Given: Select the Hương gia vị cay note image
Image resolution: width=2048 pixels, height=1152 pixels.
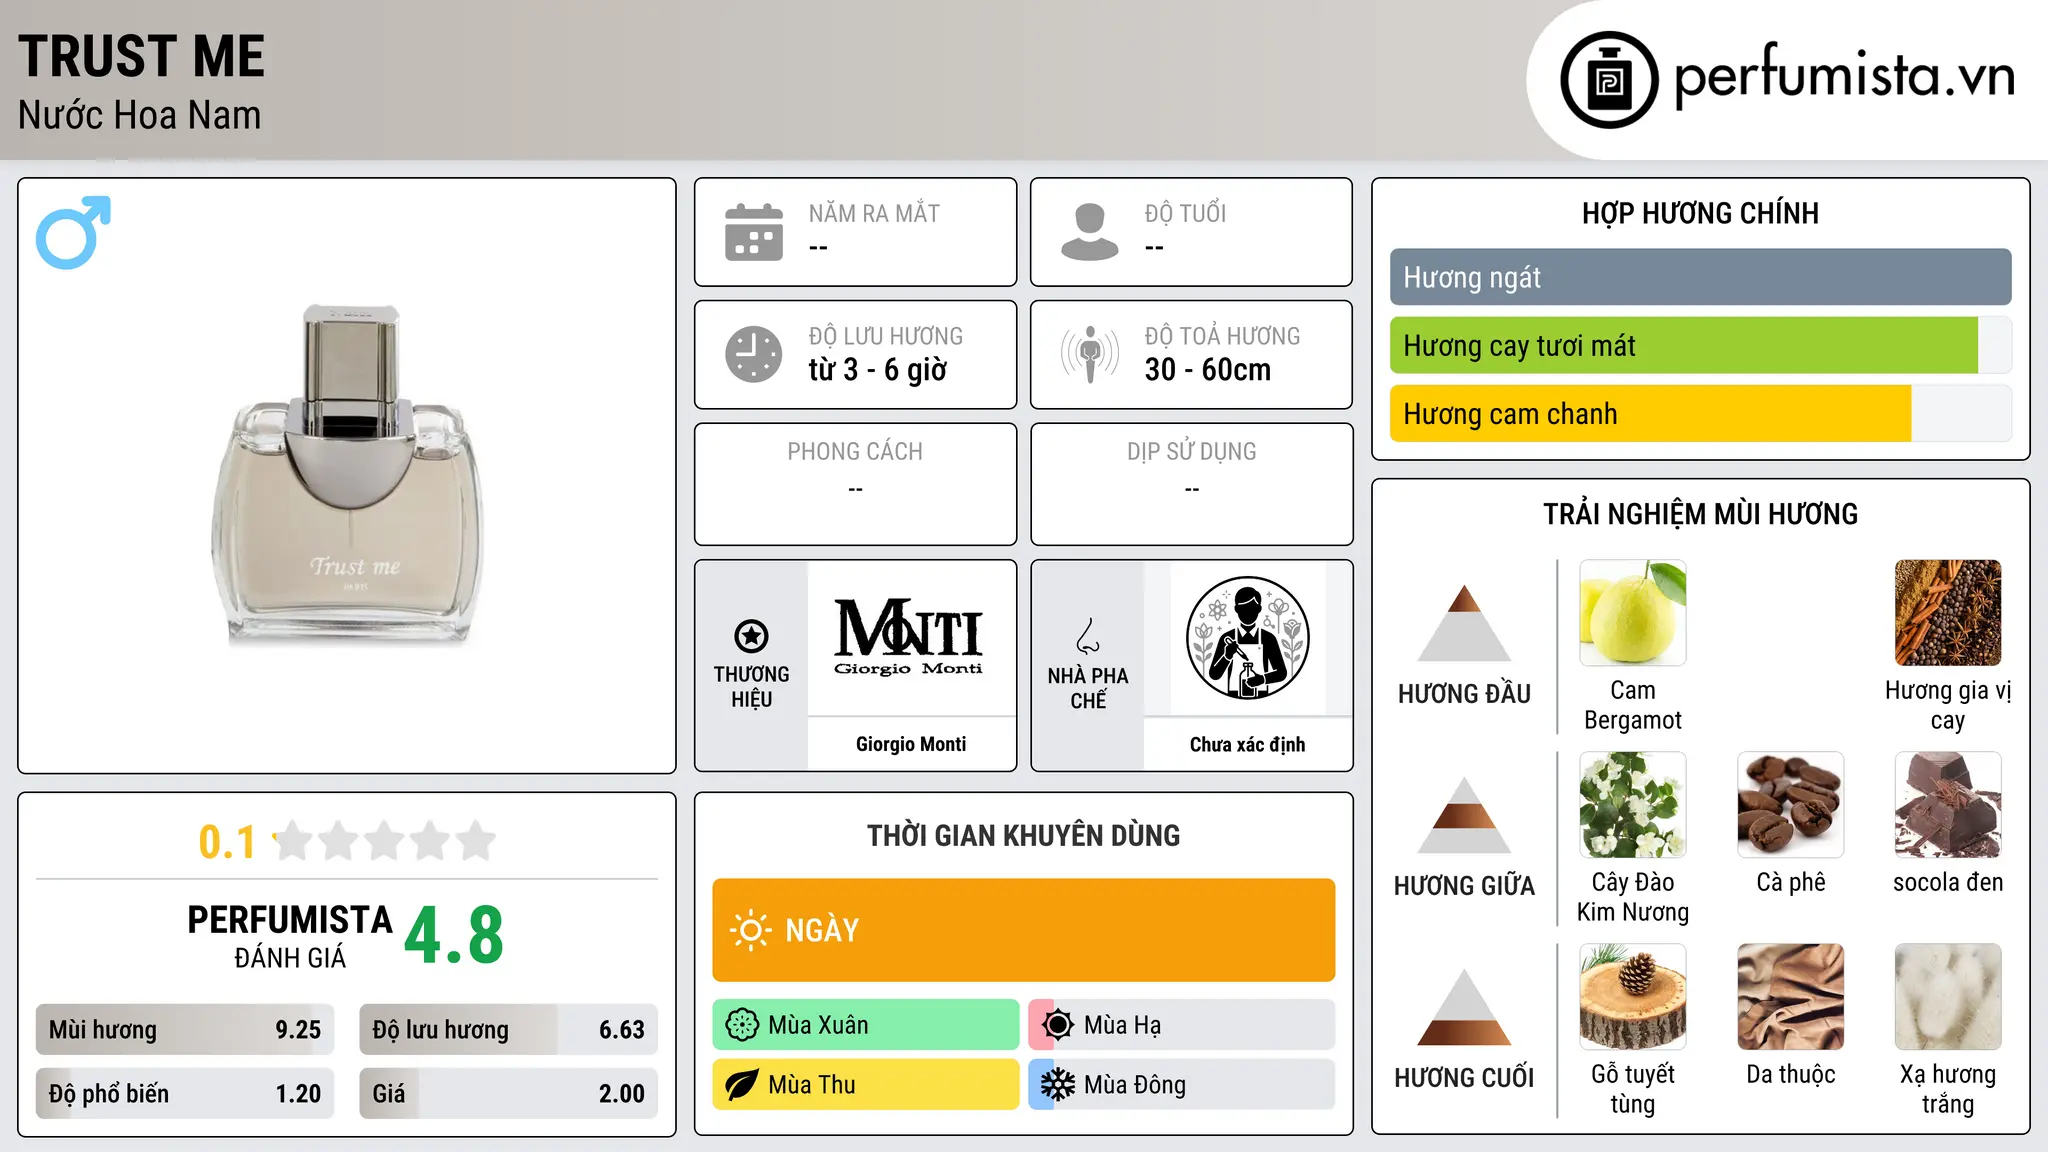Looking at the screenshot, I should 1948,613.
